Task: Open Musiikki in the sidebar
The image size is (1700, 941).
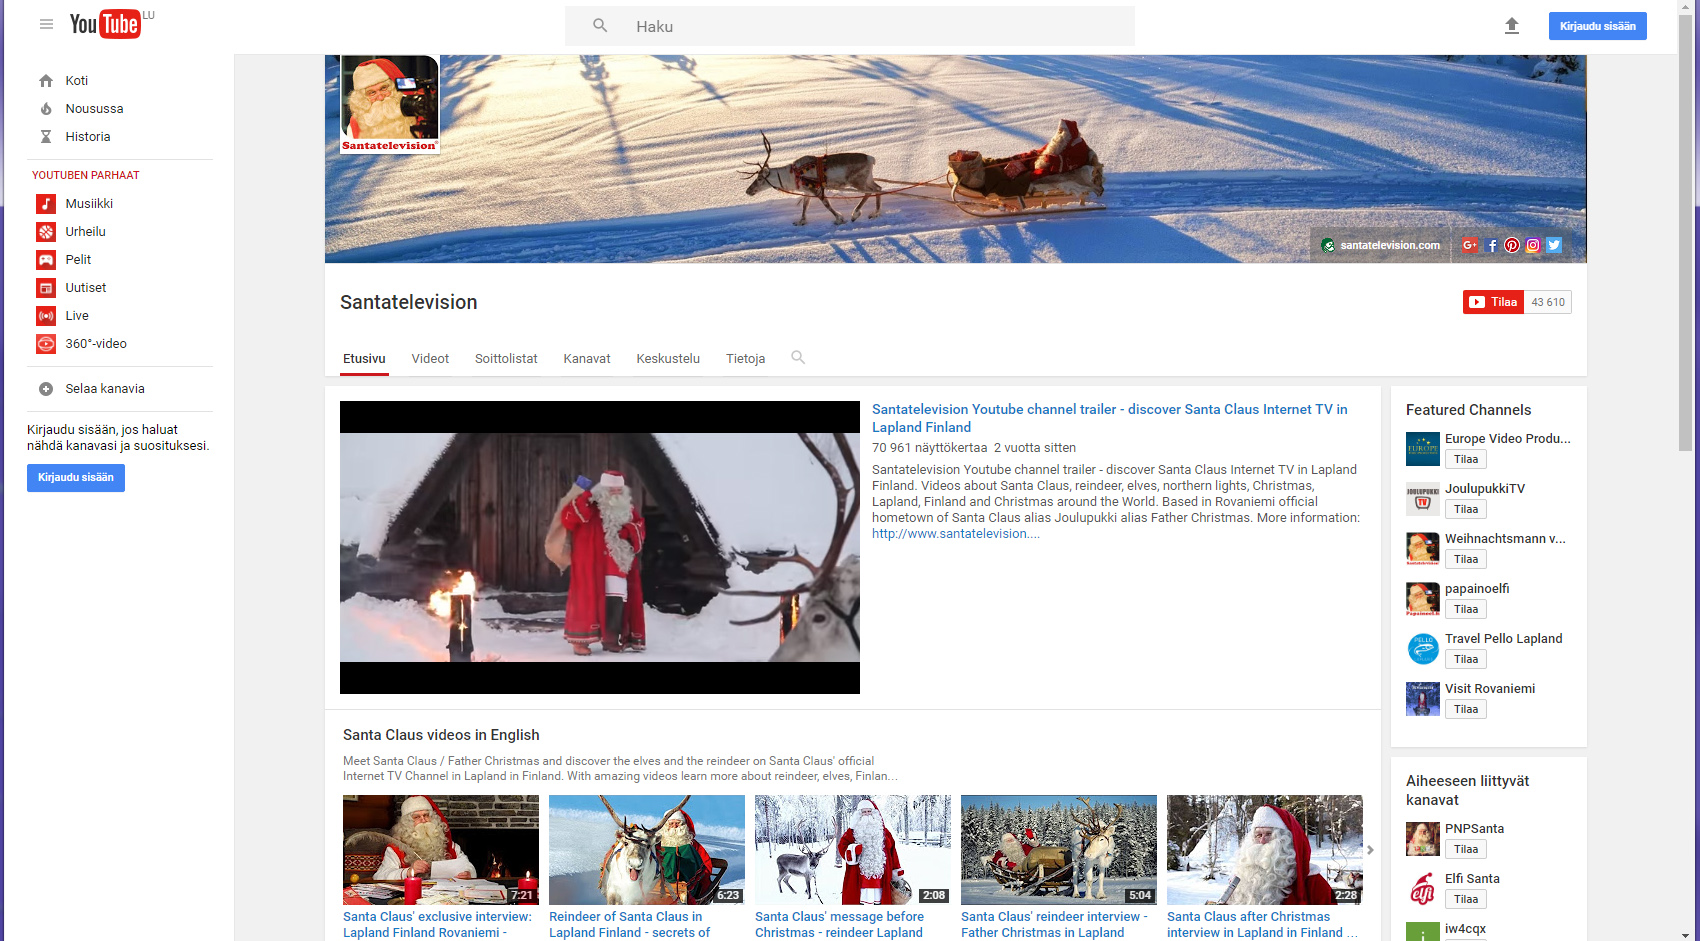Action: (89, 204)
